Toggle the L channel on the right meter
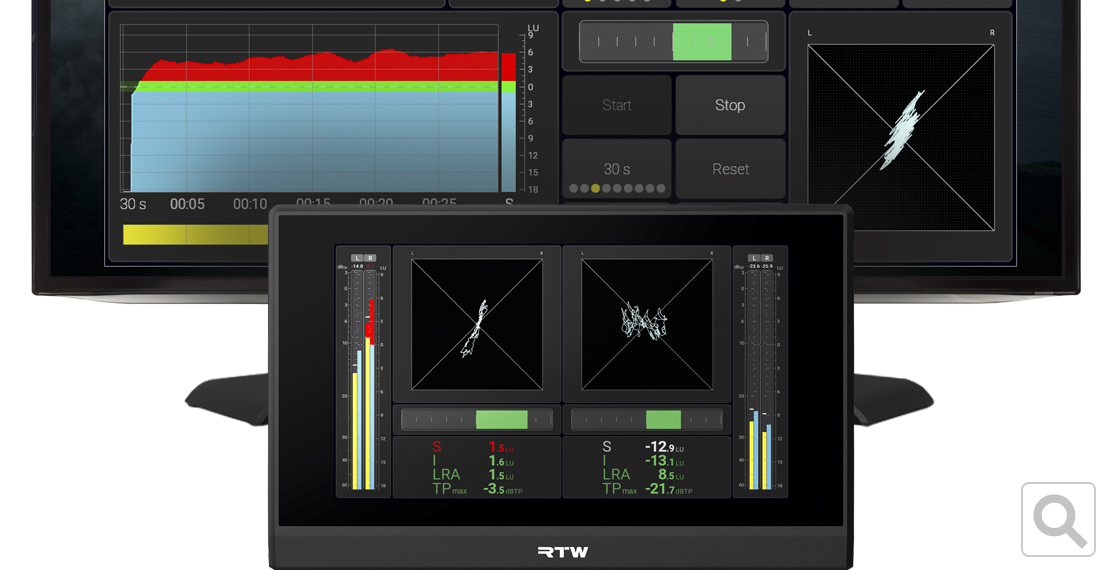The width and height of the screenshot is (1110, 570). (754, 258)
